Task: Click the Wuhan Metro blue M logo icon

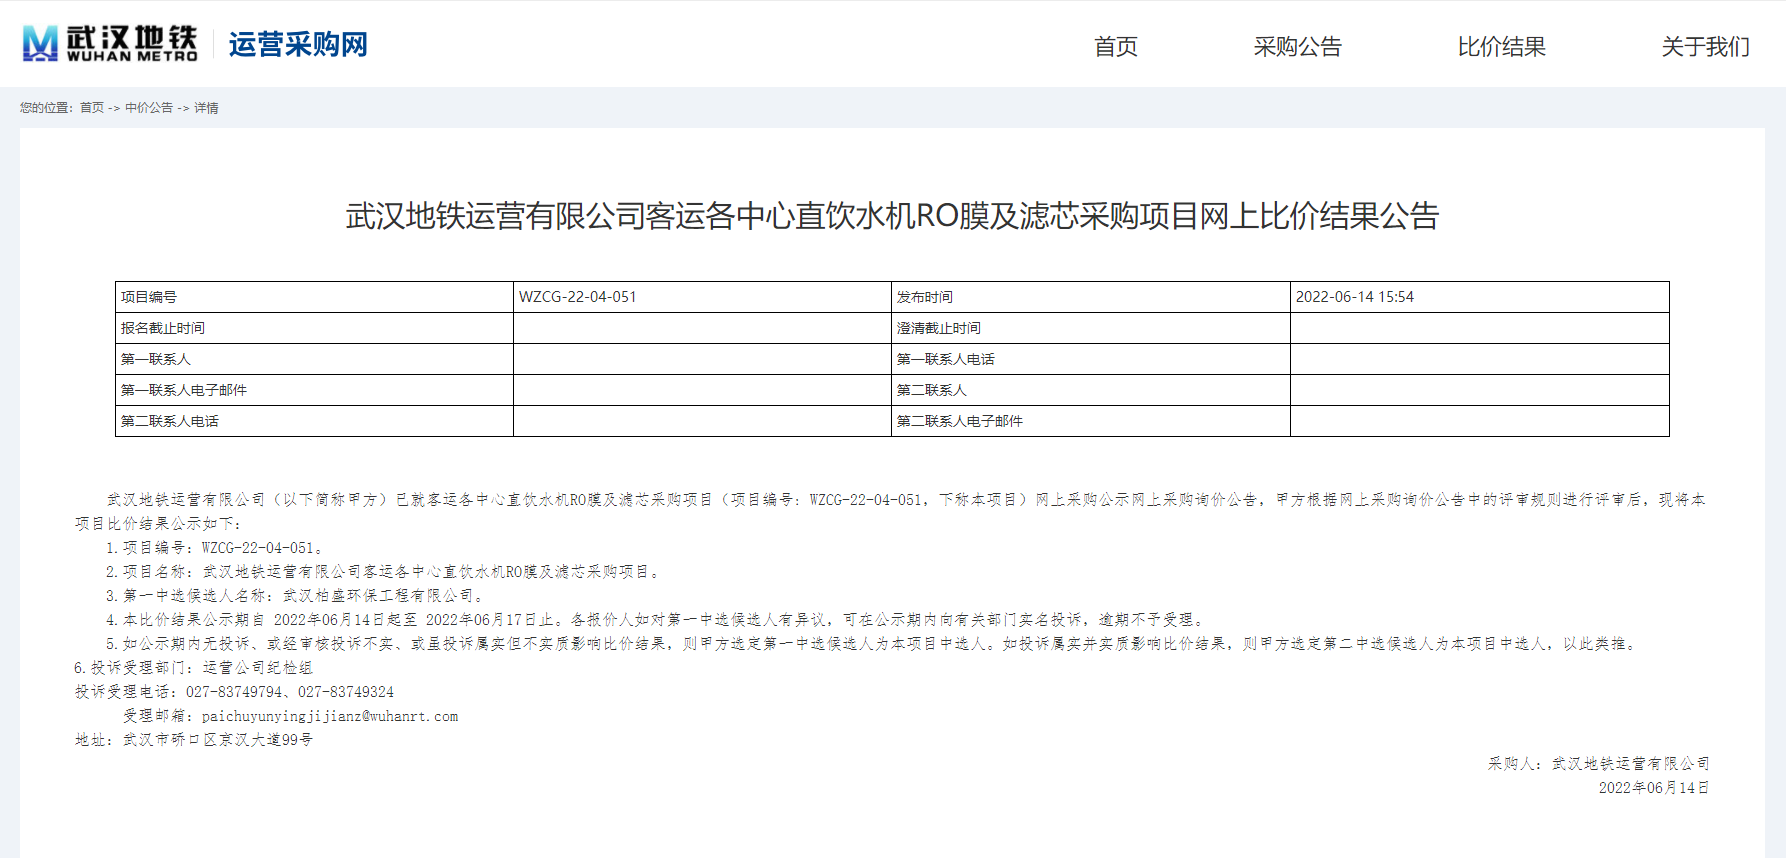Action: (40, 44)
